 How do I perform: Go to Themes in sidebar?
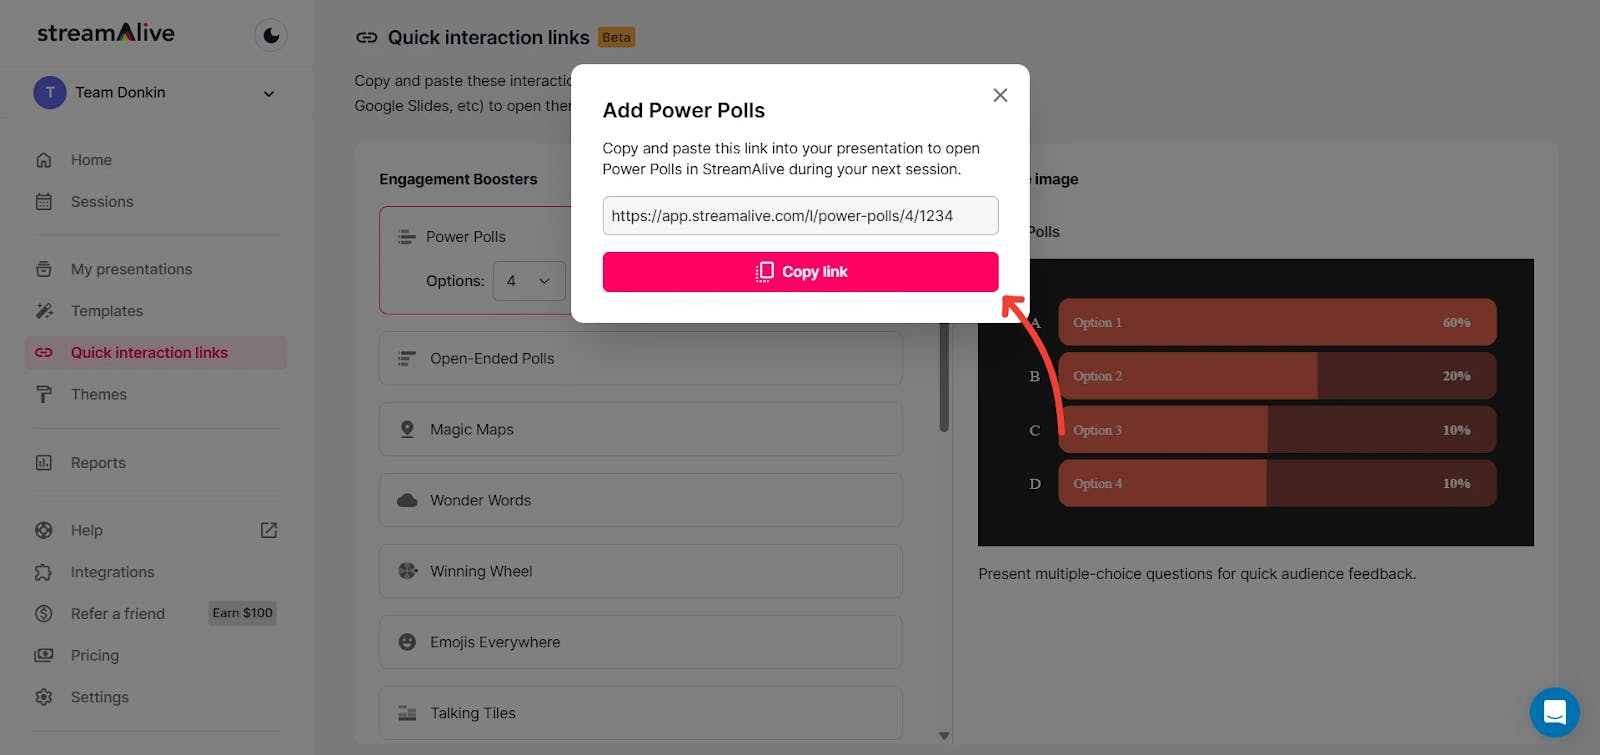point(99,394)
